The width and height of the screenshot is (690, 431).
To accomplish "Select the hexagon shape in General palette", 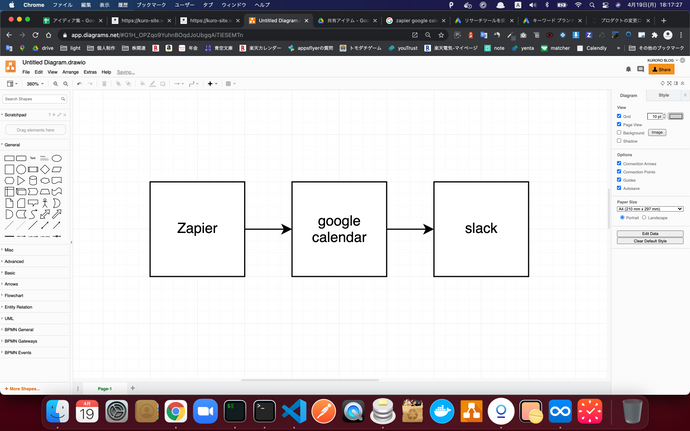I will click(x=9, y=181).
